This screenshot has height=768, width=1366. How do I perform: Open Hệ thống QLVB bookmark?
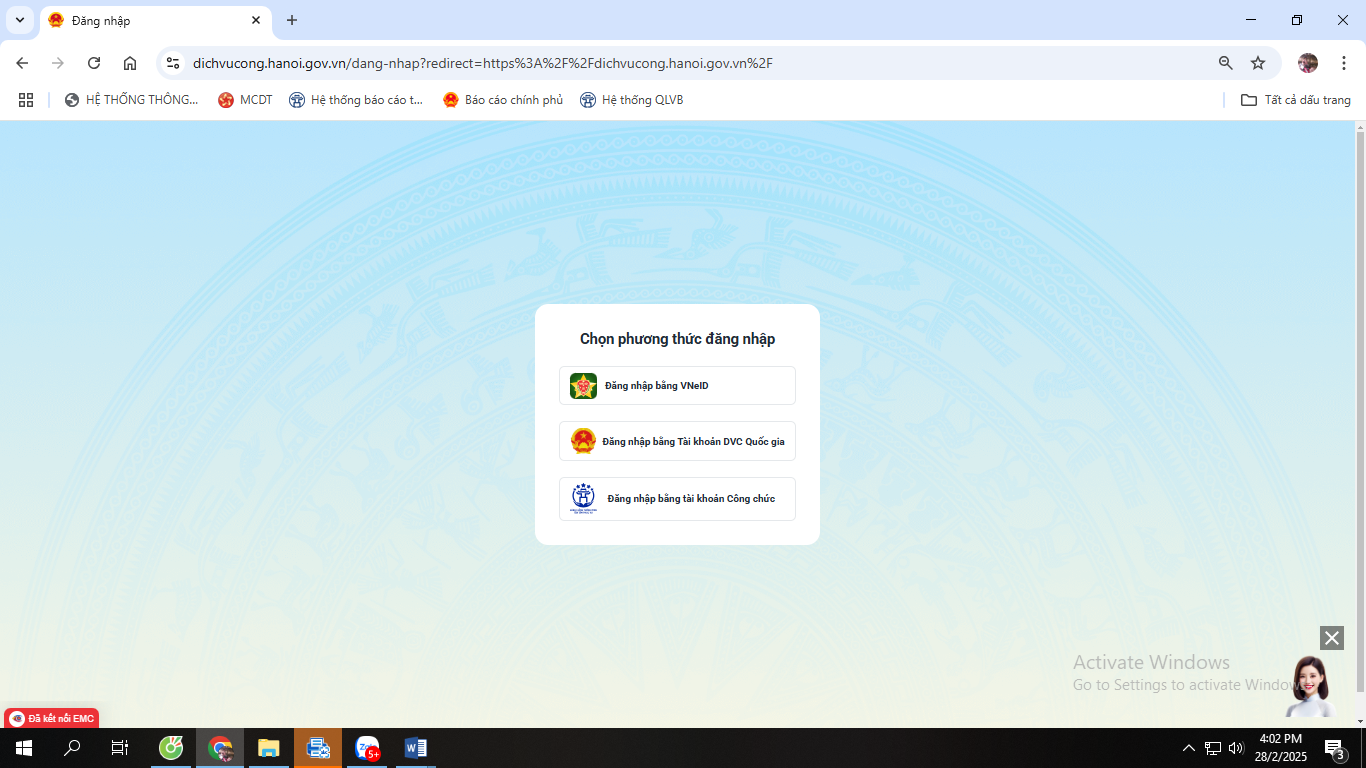coord(632,100)
